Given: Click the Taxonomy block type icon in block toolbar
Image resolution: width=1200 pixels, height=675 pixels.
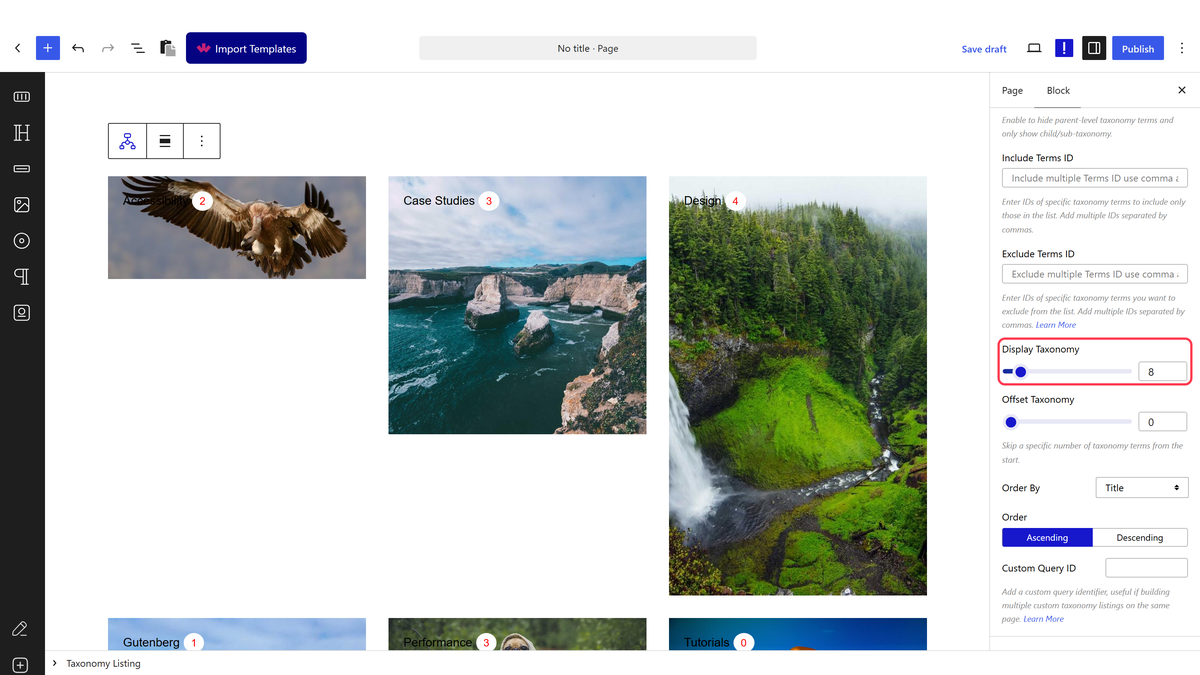Looking at the screenshot, I should tap(127, 141).
